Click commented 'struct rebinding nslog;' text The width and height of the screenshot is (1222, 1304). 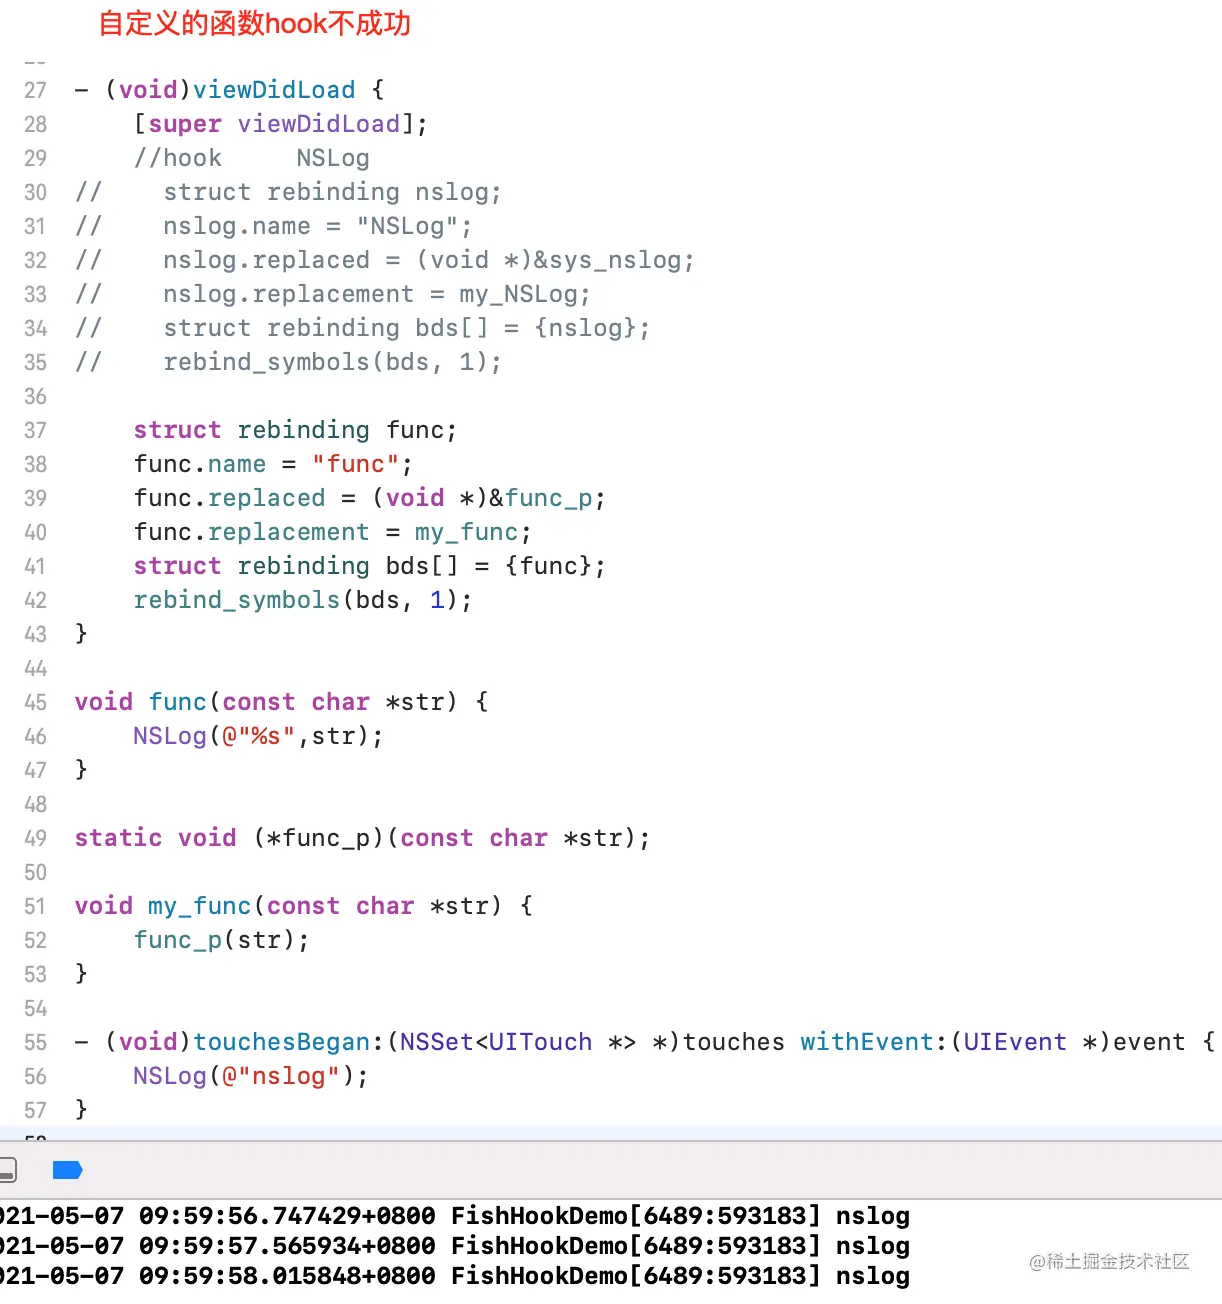(x=333, y=192)
